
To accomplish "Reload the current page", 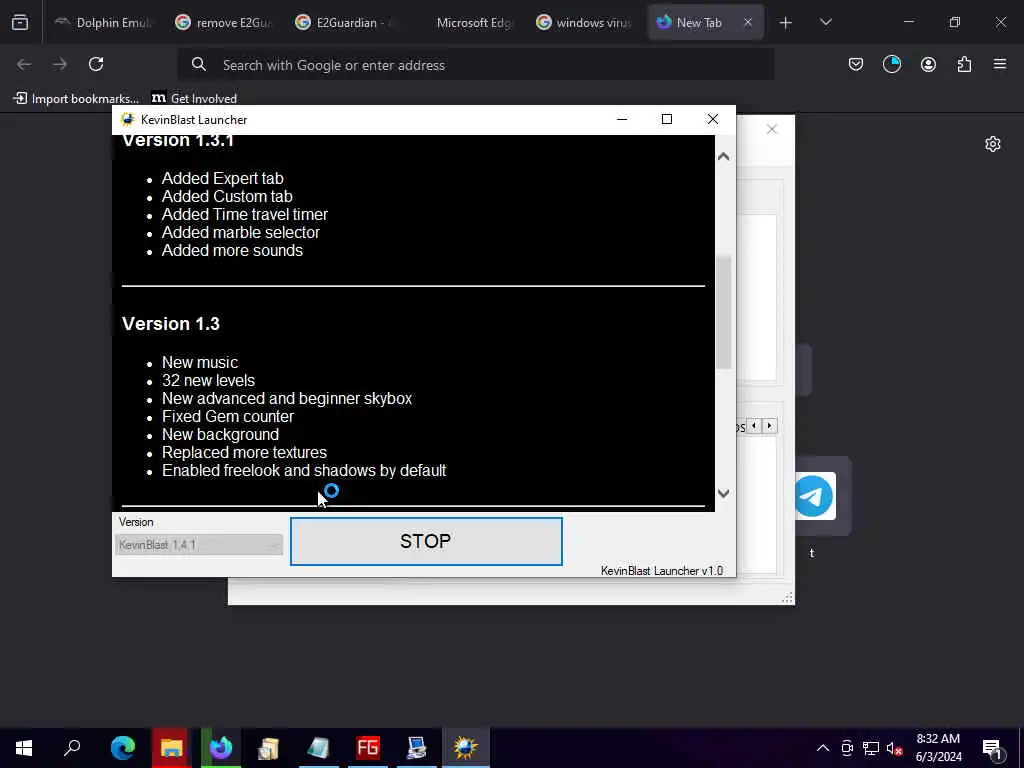I will tap(96, 64).
